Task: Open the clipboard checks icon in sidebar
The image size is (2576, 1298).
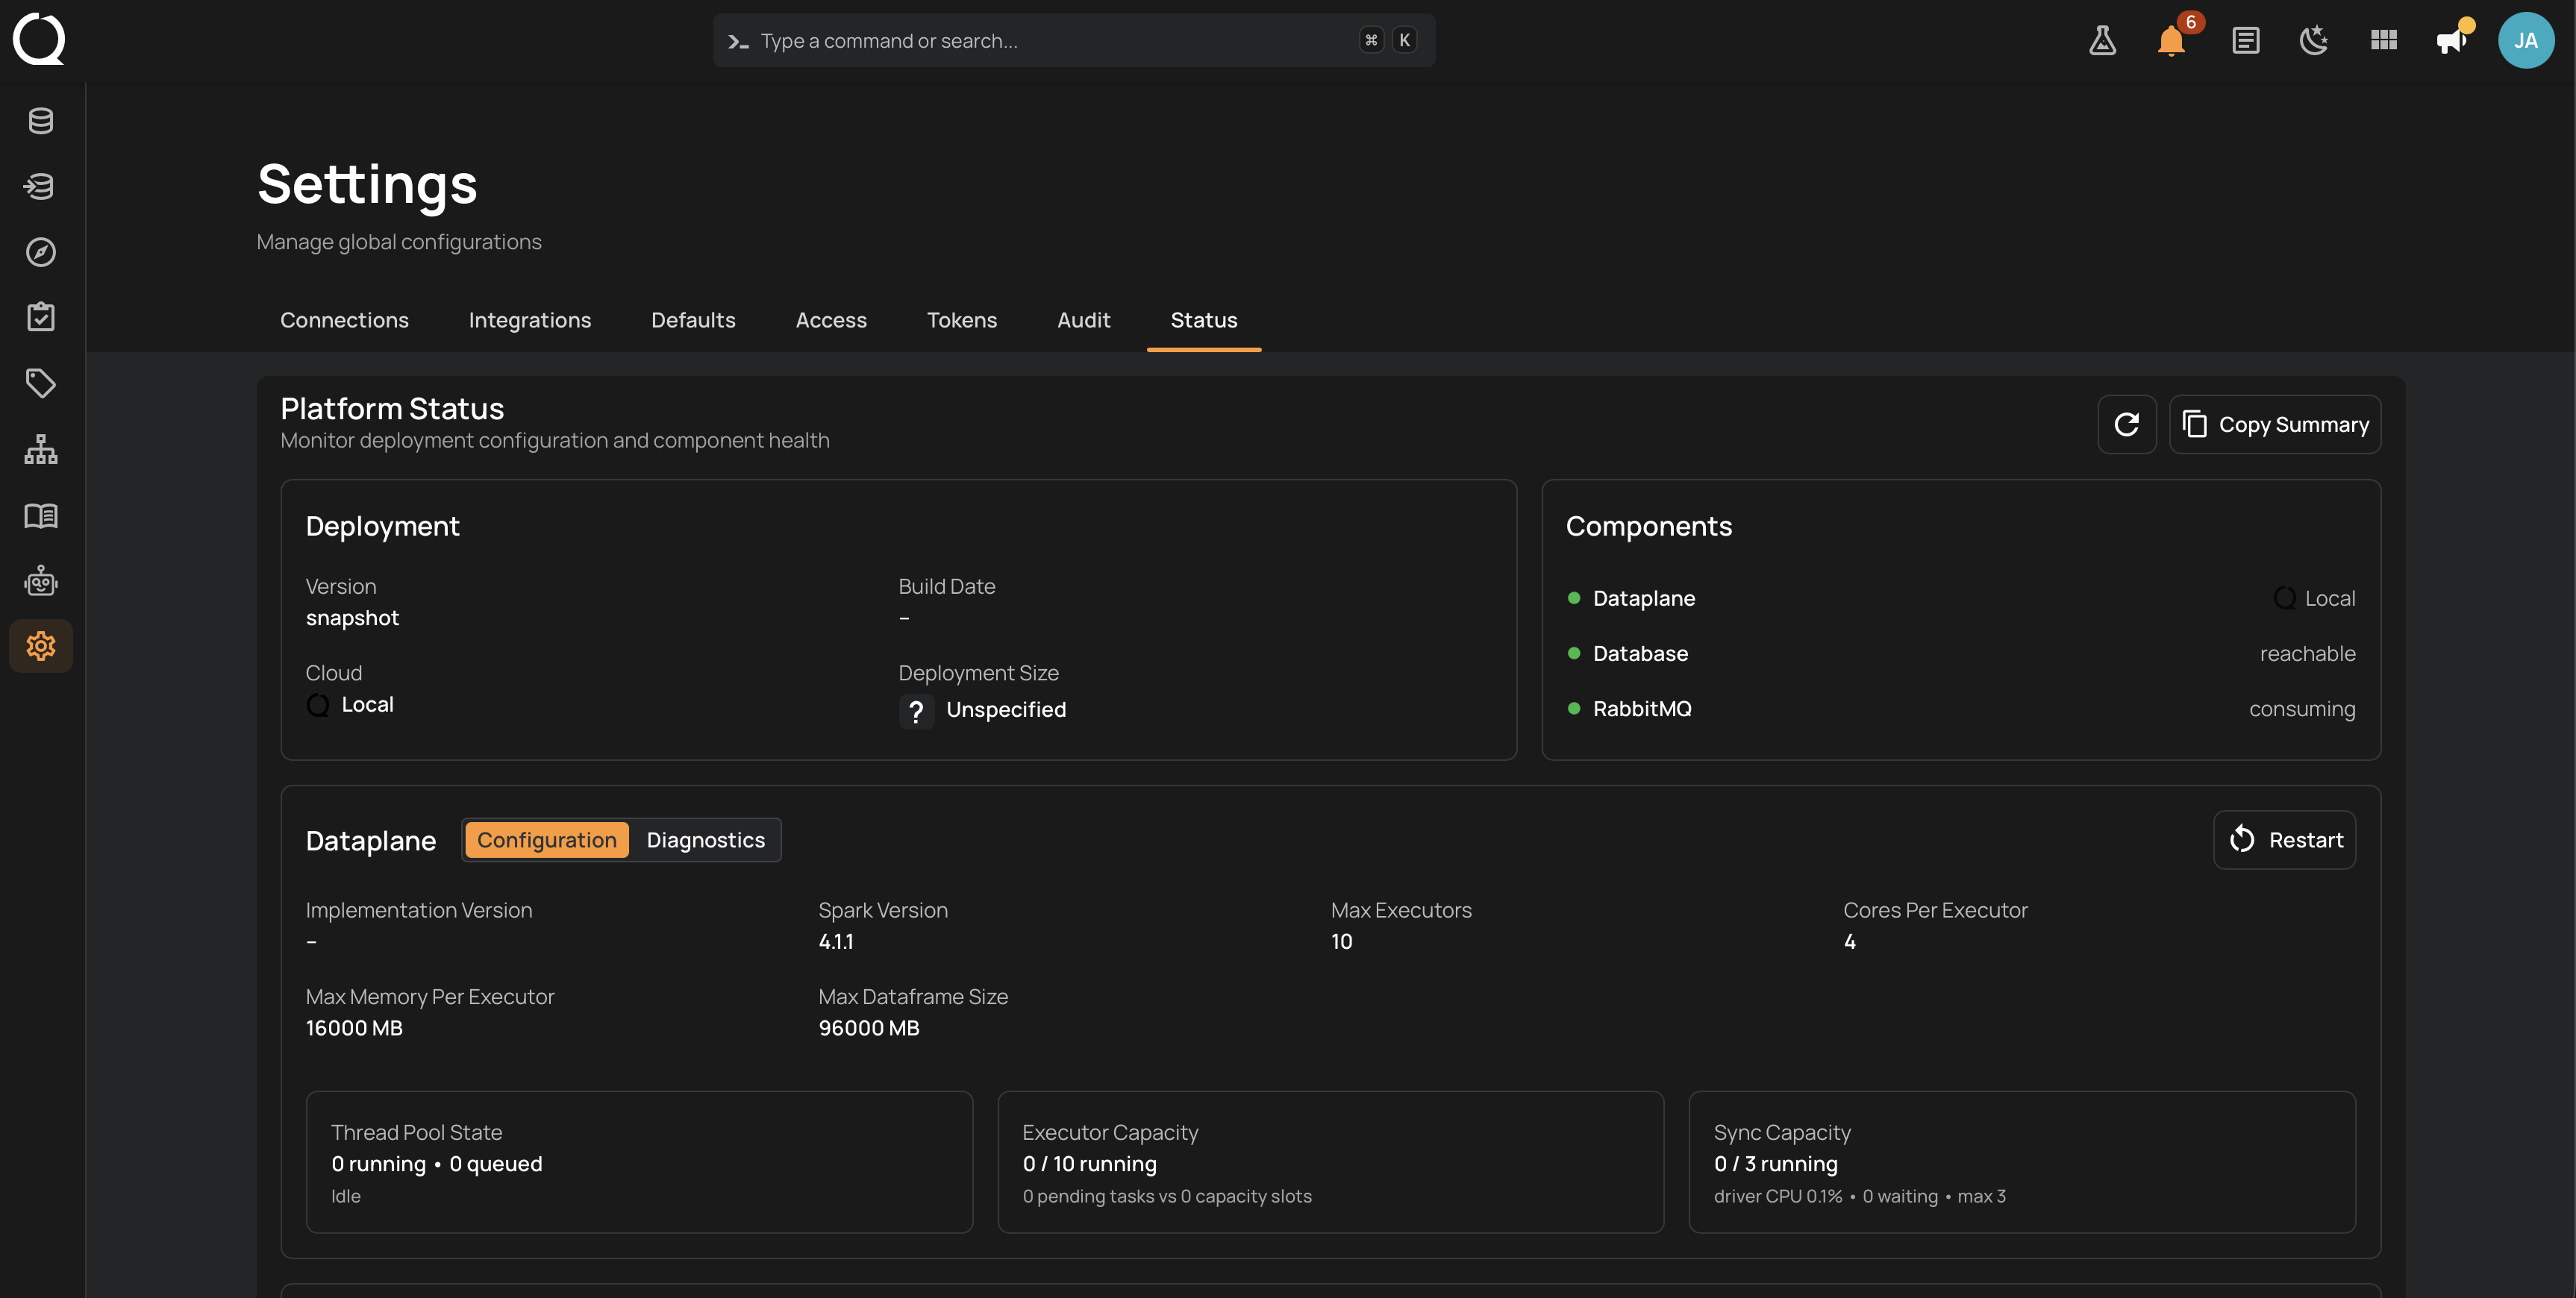Action: tap(41, 317)
